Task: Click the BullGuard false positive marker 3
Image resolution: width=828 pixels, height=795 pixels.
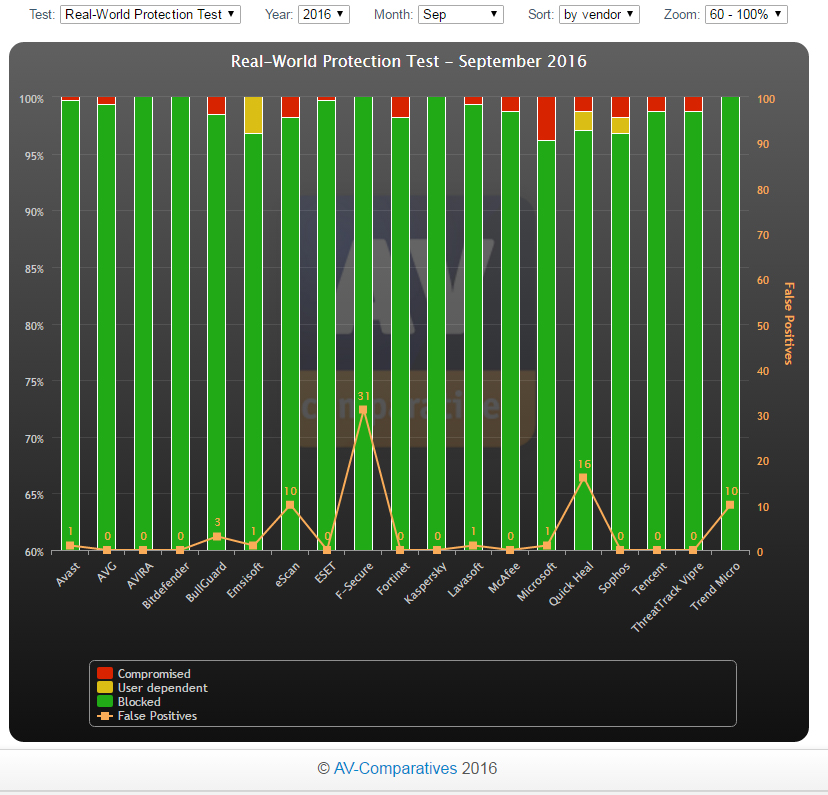Action: pyautogui.click(x=217, y=536)
